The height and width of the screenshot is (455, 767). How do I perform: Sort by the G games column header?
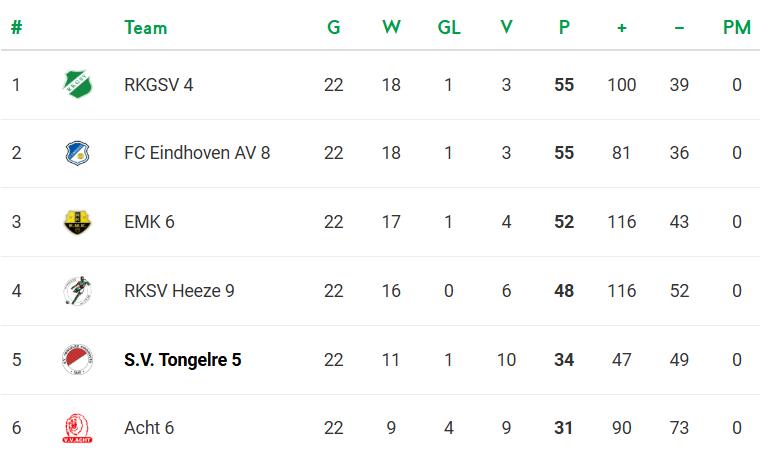point(334,28)
